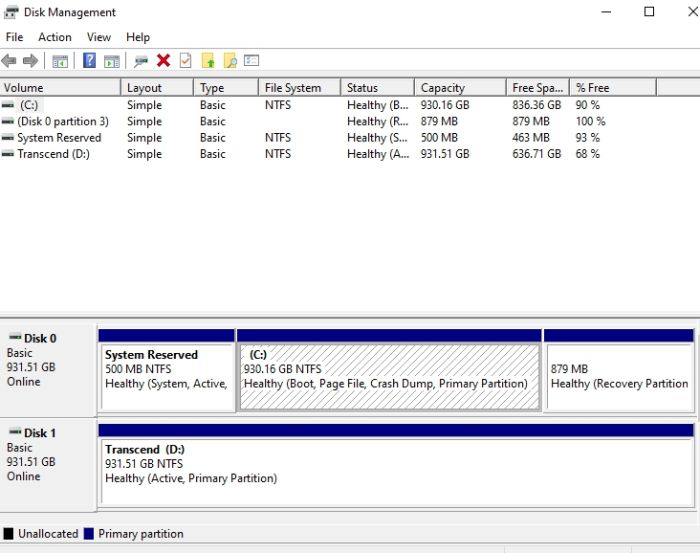Select the (C:) volume in the list
The image size is (700, 553).
29,105
